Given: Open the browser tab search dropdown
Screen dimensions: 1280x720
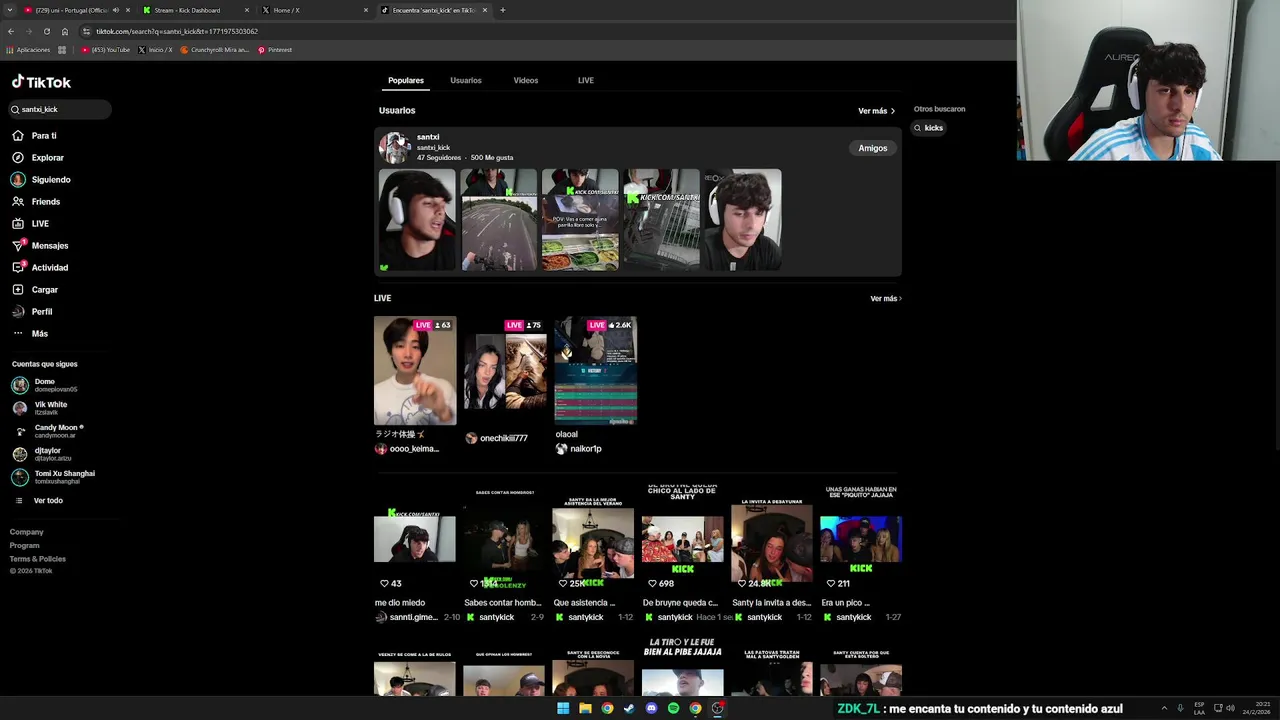Looking at the screenshot, I should pyautogui.click(x=10, y=10).
